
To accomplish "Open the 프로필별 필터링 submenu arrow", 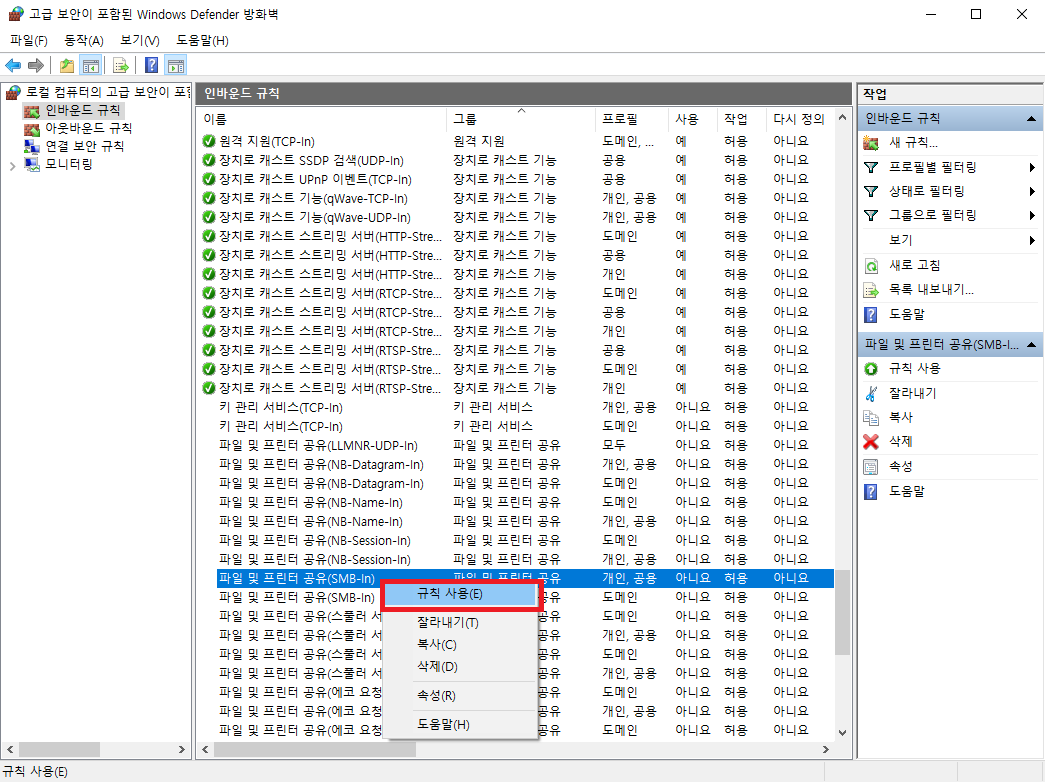I will 1032,167.
